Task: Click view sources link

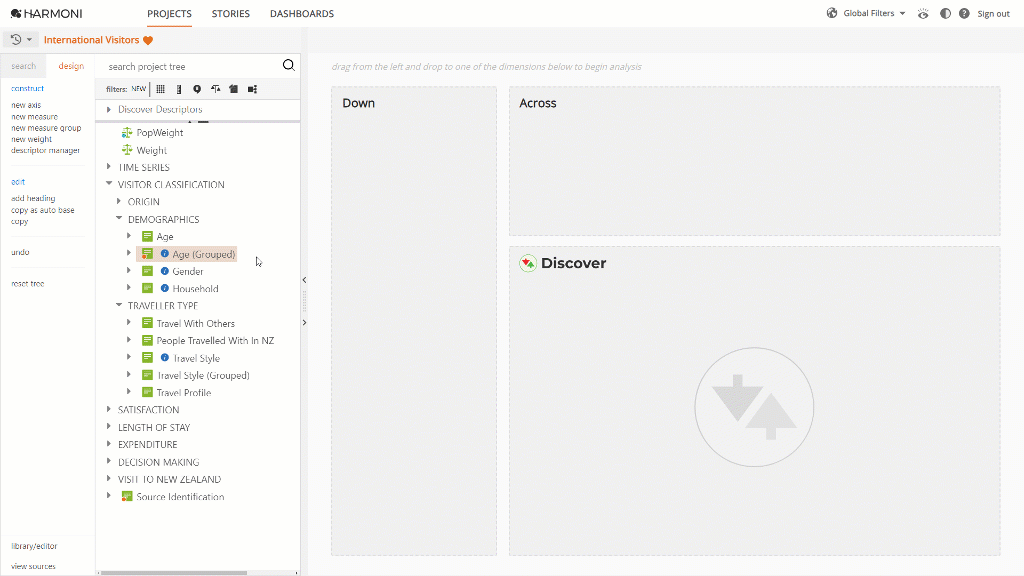Action: click(33, 566)
